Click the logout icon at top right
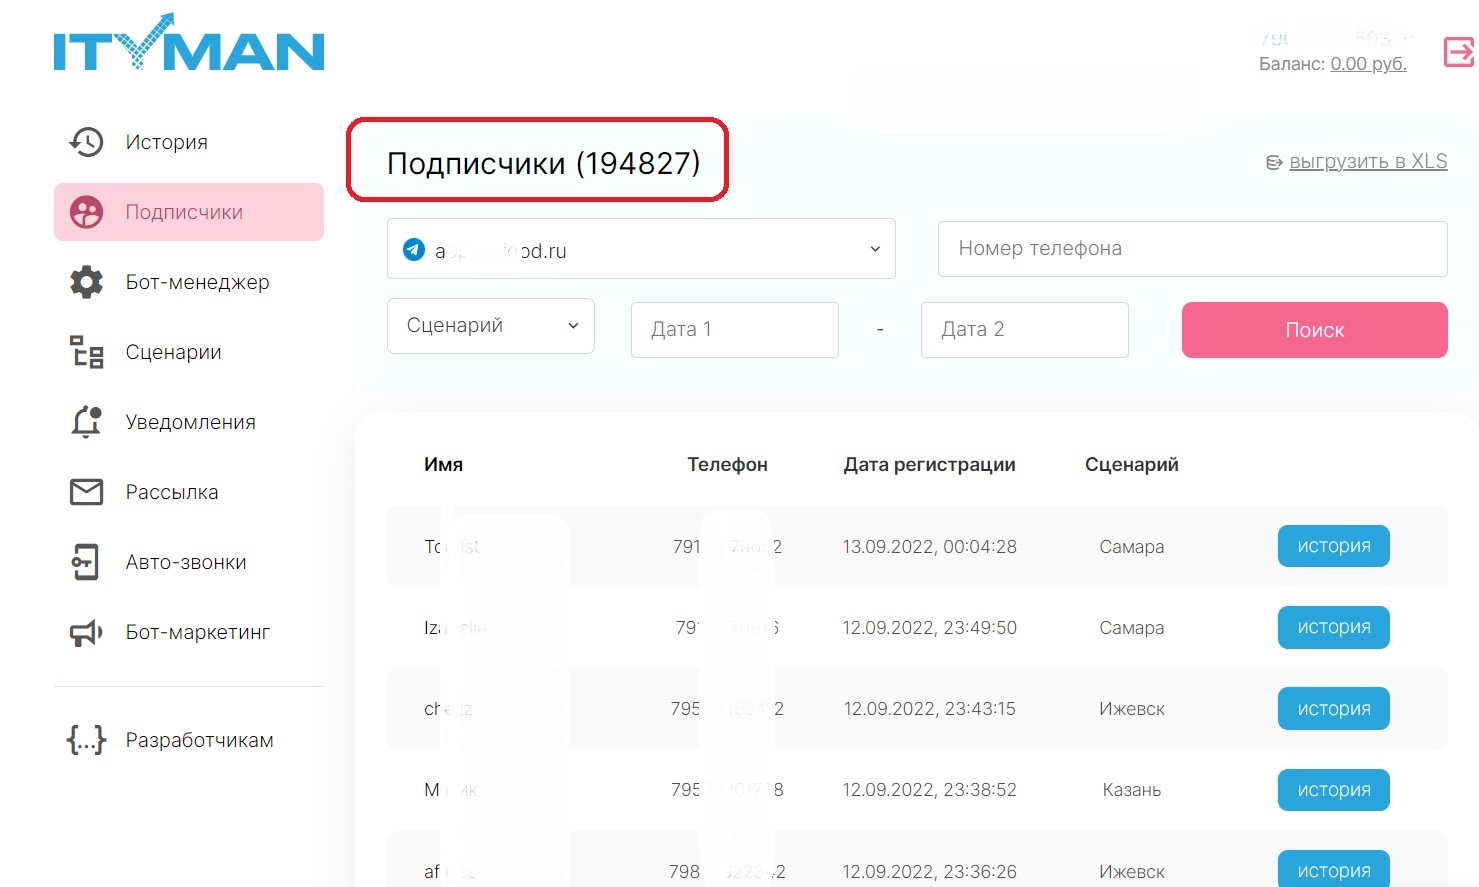 click(1459, 51)
